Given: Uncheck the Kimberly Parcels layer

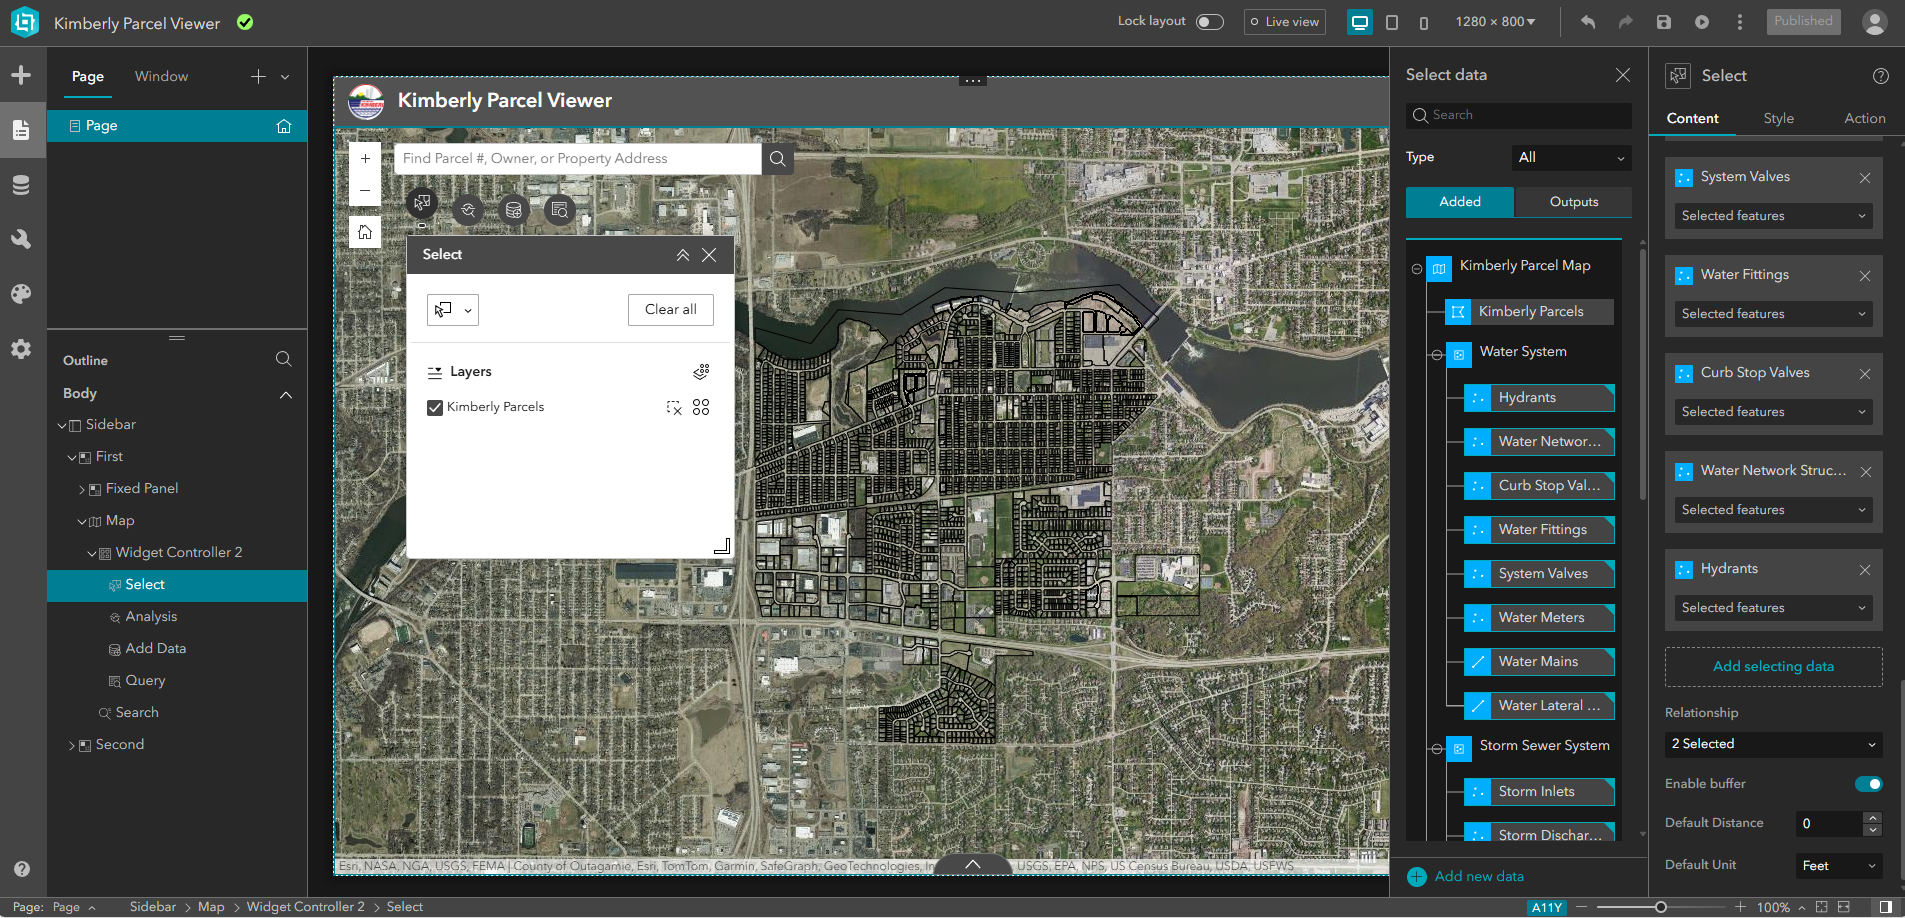Looking at the screenshot, I should click(434, 407).
